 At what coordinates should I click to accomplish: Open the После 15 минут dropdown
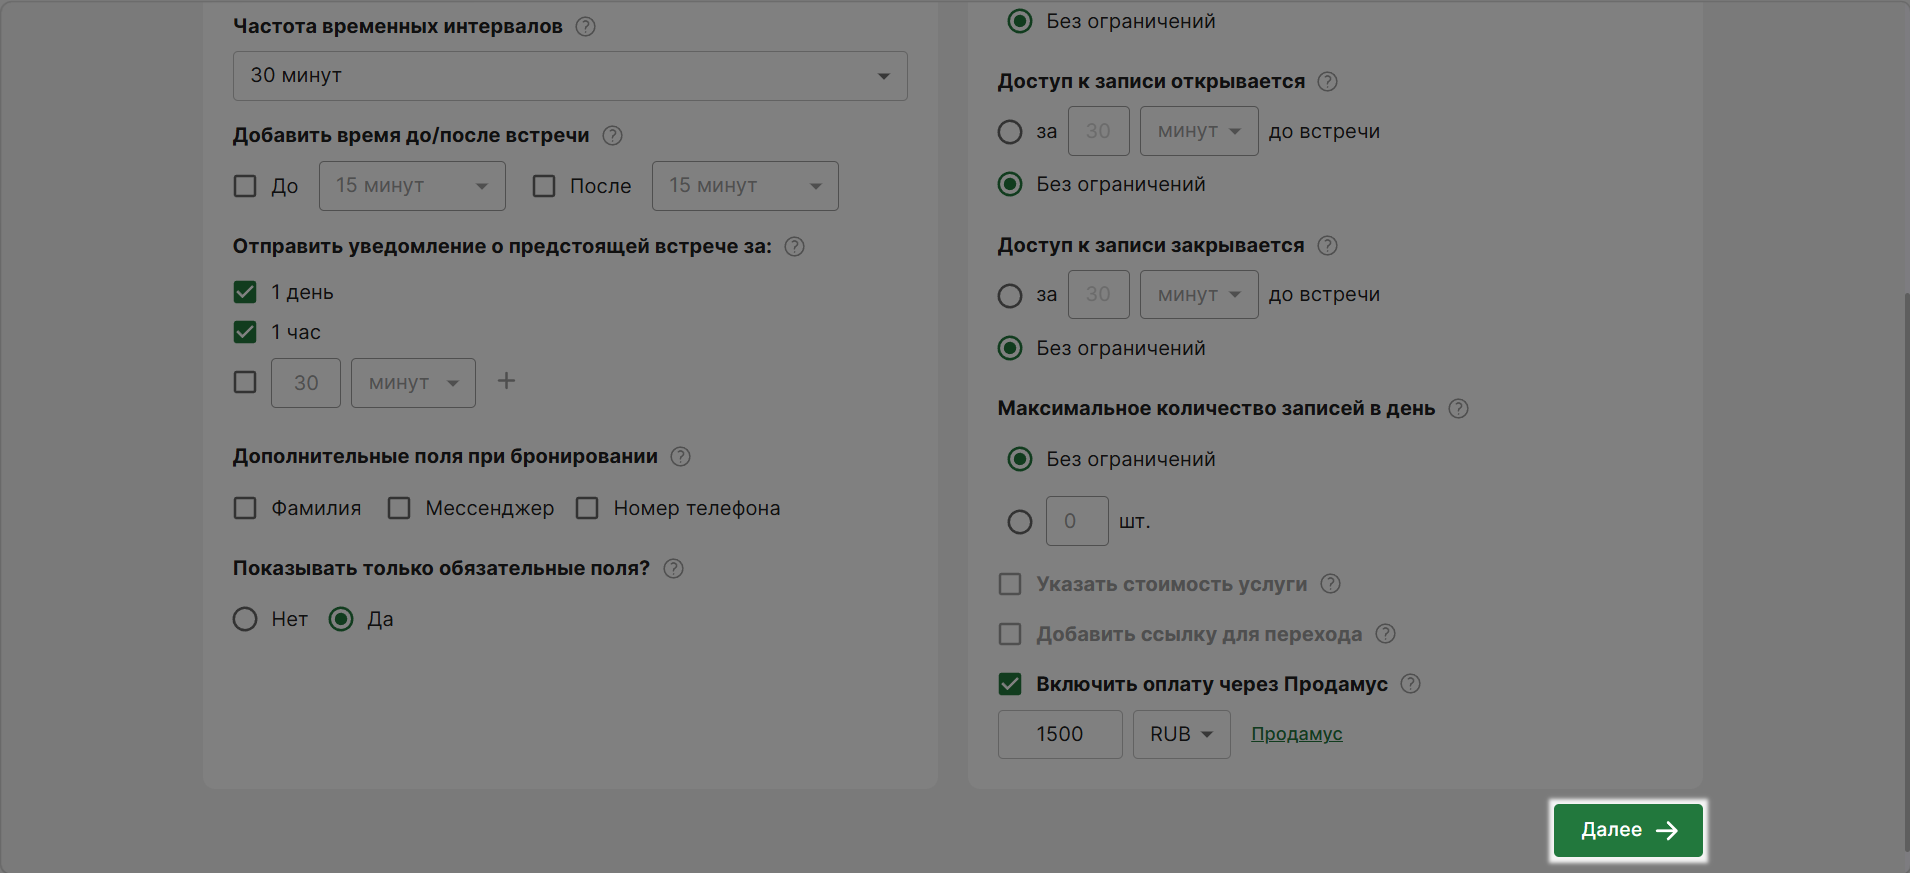744,186
